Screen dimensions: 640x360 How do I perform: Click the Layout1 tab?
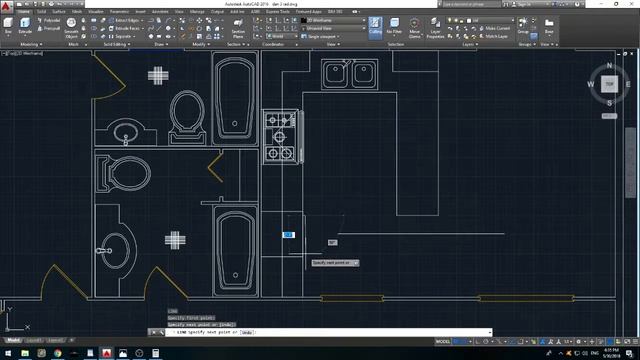[33, 340]
